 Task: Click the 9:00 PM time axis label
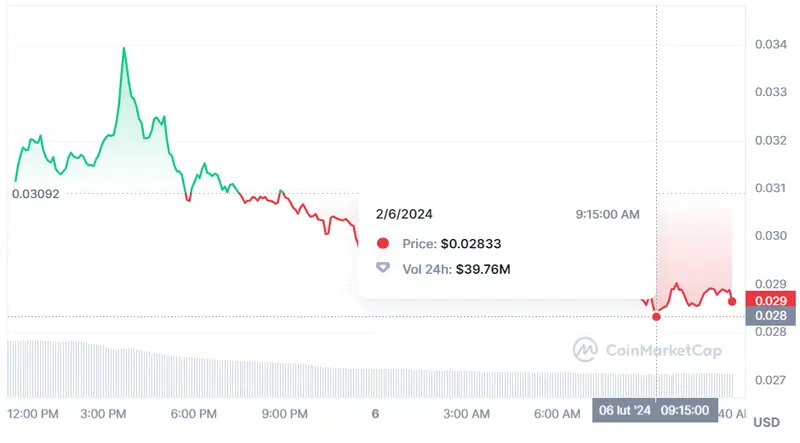click(x=283, y=413)
